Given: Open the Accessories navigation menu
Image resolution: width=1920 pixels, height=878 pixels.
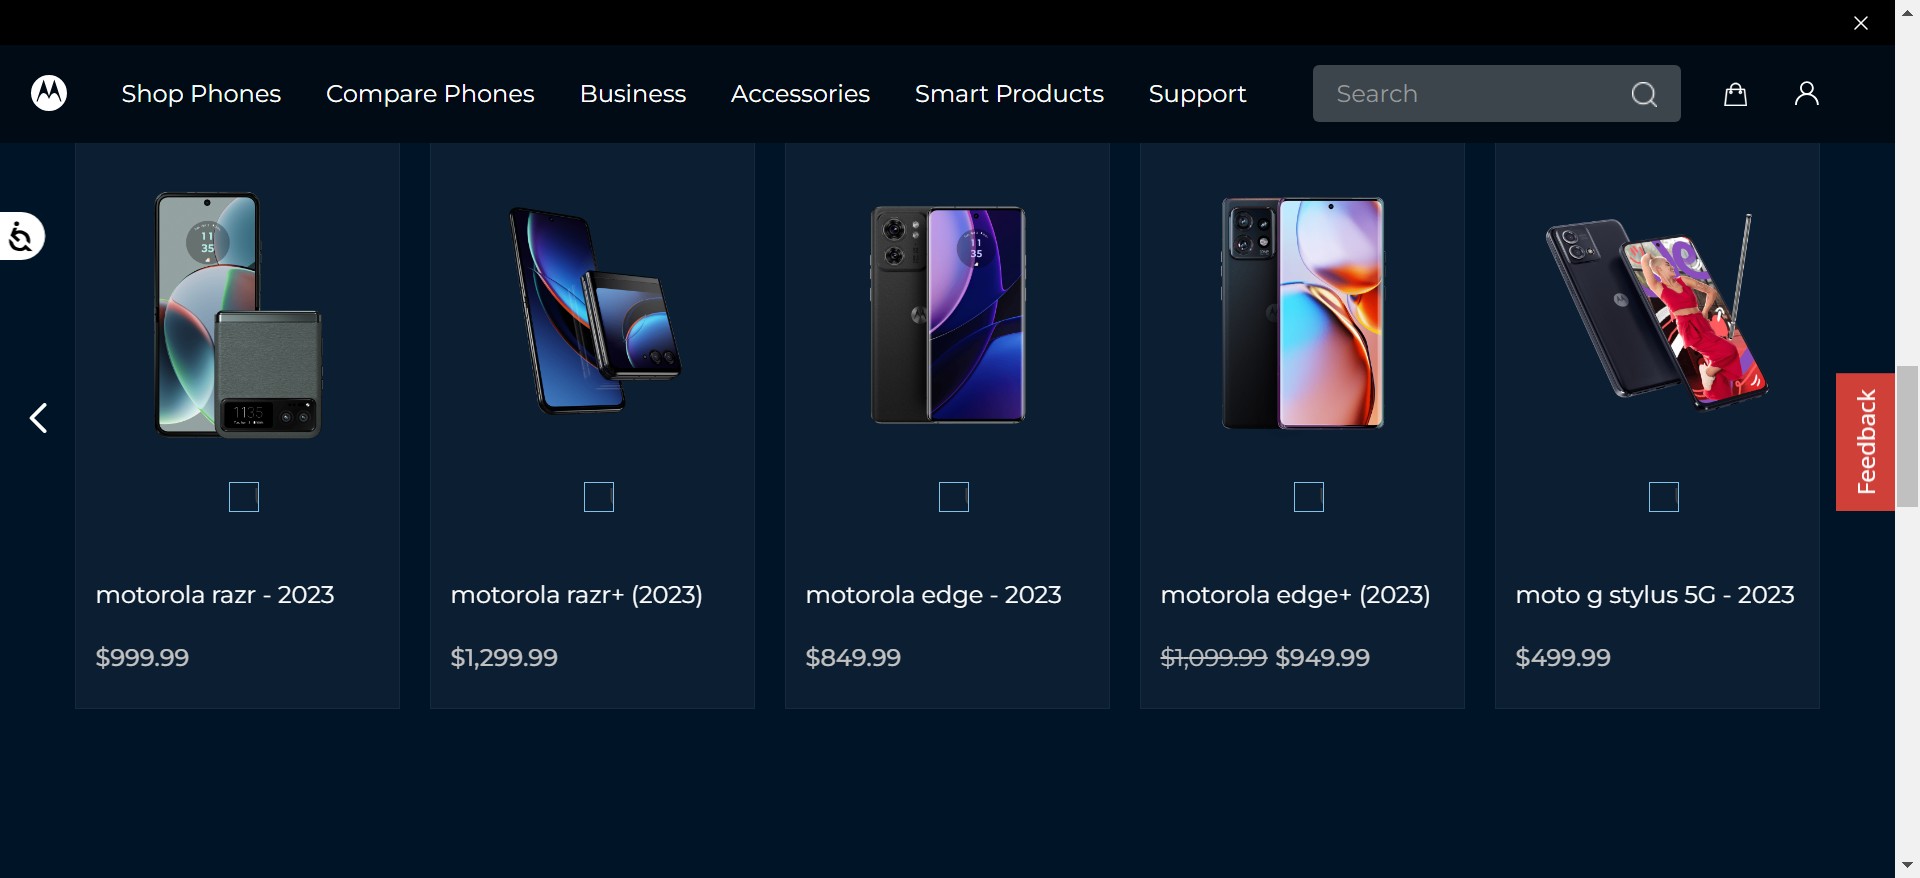Looking at the screenshot, I should pyautogui.click(x=800, y=94).
